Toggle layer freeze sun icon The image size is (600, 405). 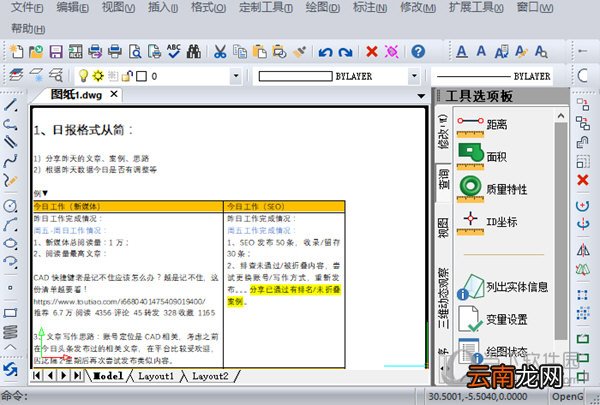(98, 76)
